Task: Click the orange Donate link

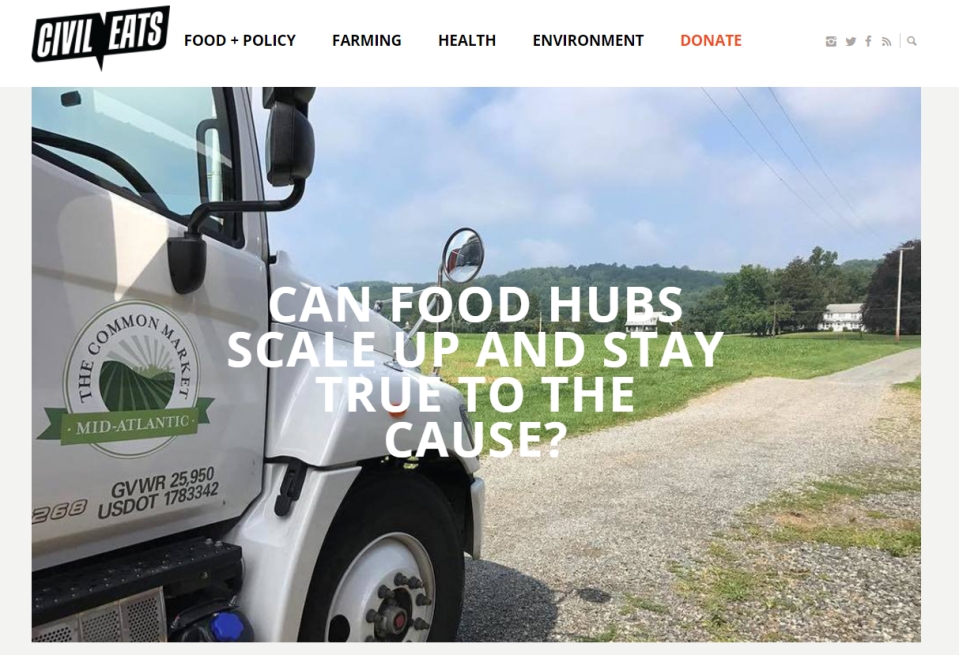Action: [x=711, y=40]
